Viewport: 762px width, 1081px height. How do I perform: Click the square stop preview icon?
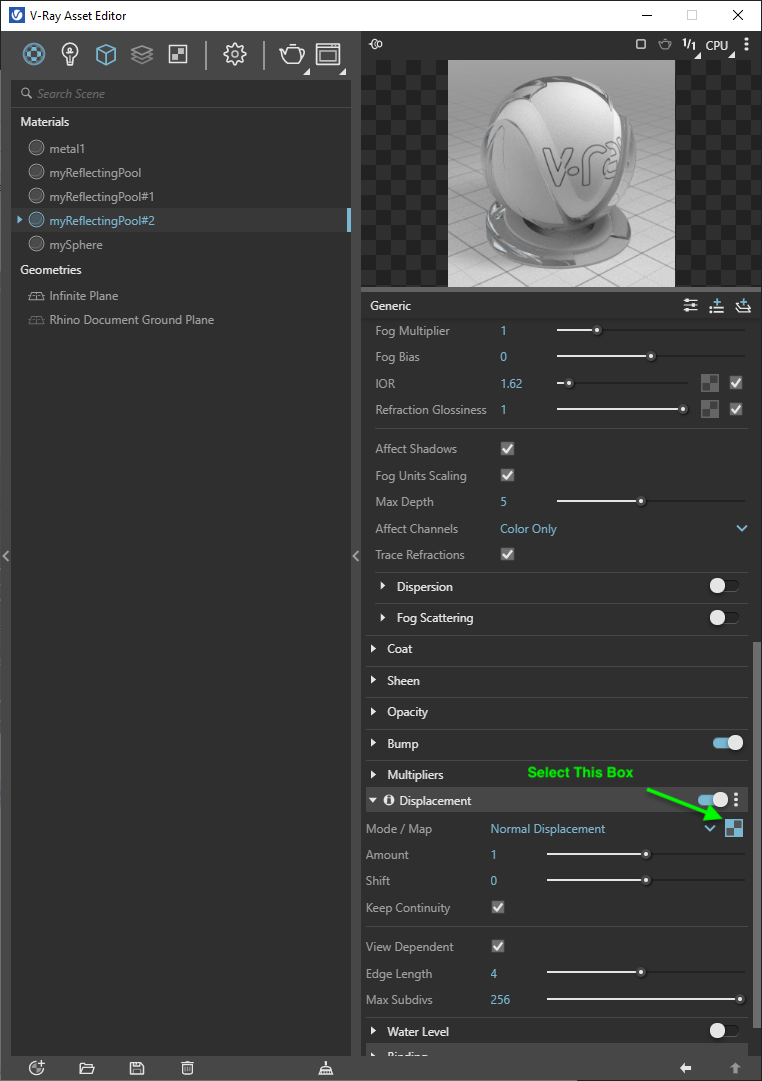pos(641,44)
